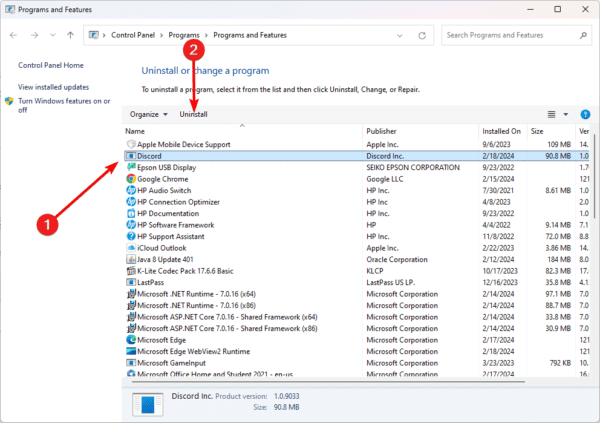The image size is (600, 423).
Task: Go up one folder level
Action: [x=70, y=35]
